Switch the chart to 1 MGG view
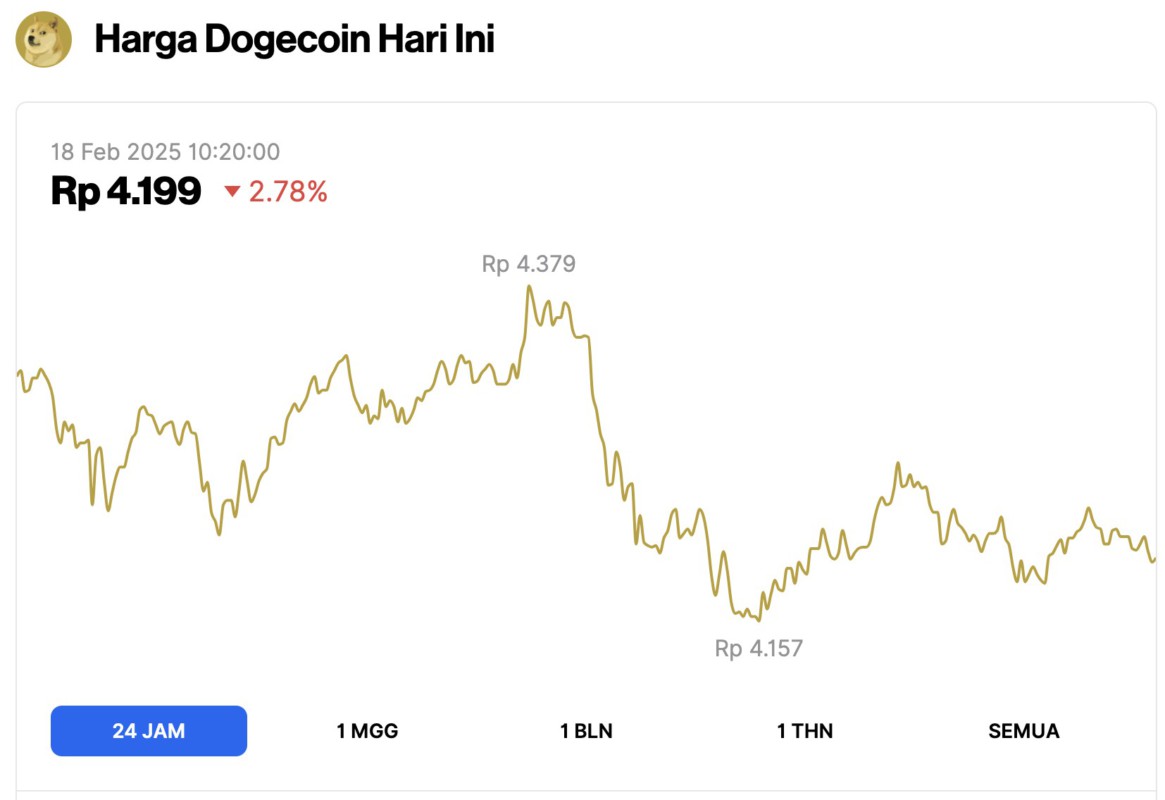The width and height of the screenshot is (1165, 800). click(x=367, y=731)
